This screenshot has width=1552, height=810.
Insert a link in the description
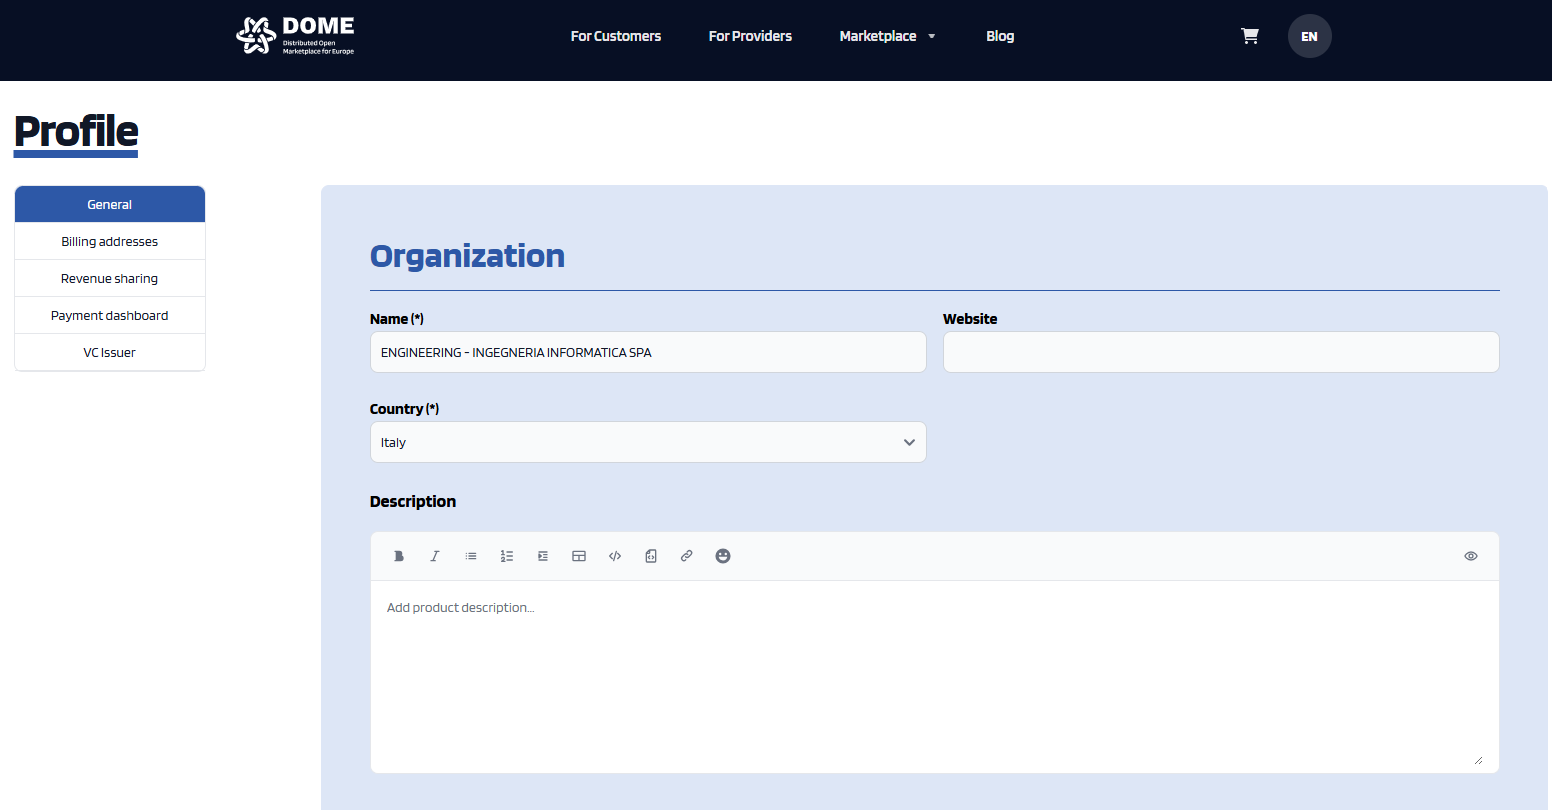click(x=687, y=556)
